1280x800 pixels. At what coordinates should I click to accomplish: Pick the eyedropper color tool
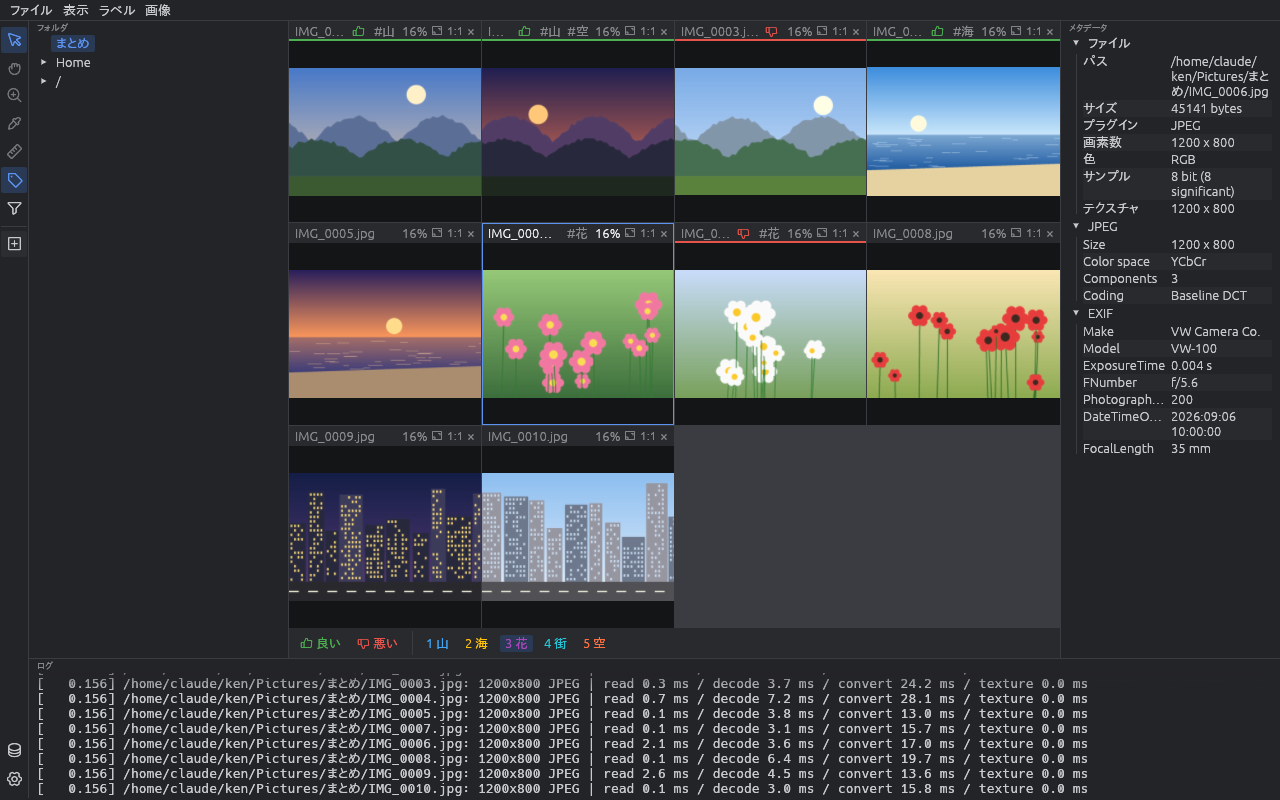click(x=14, y=124)
